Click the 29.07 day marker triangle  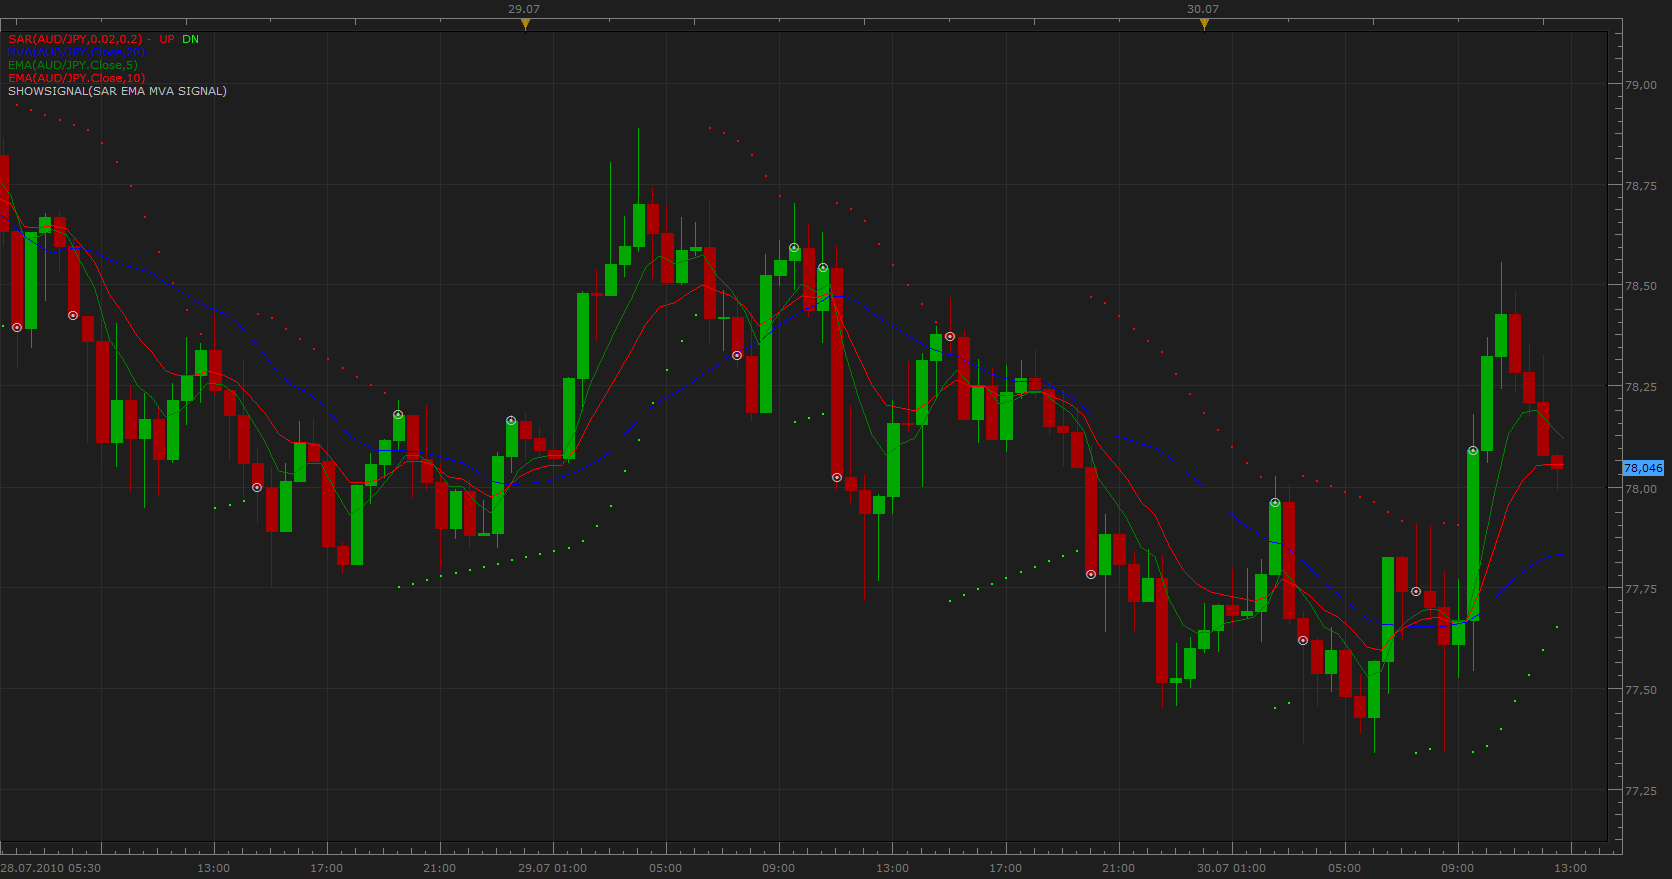pos(525,24)
